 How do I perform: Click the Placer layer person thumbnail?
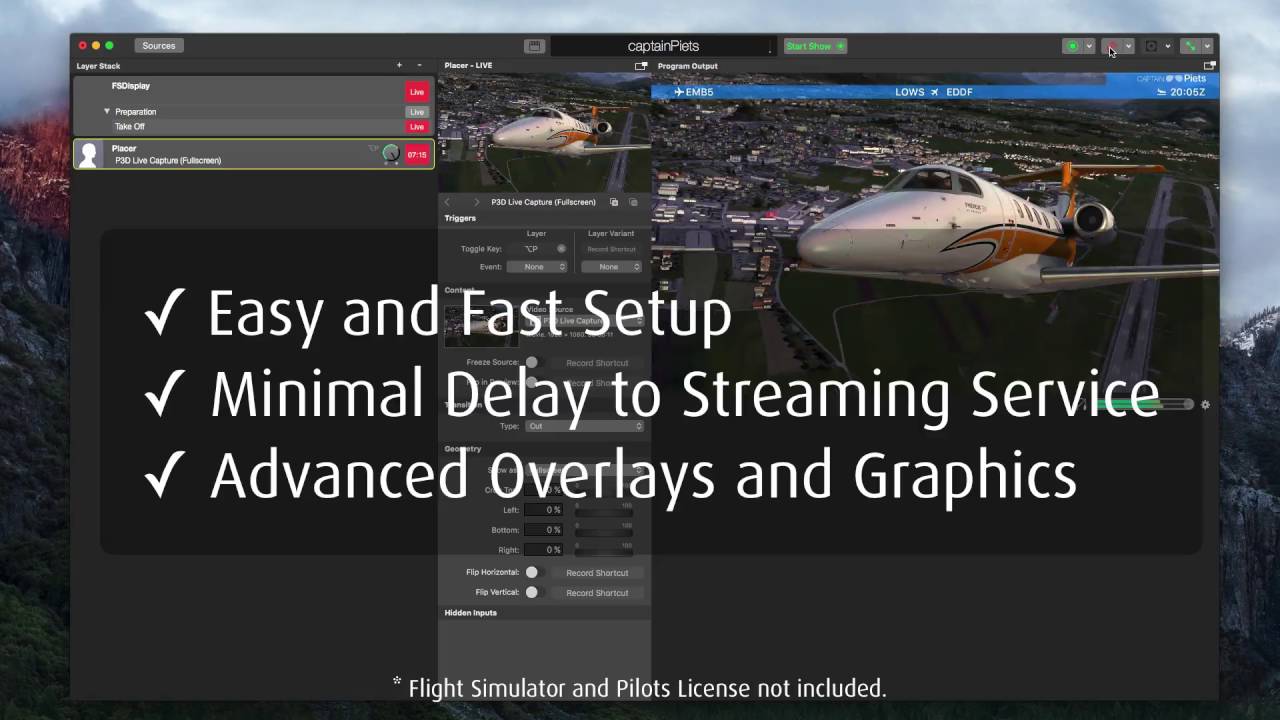tap(89, 154)
